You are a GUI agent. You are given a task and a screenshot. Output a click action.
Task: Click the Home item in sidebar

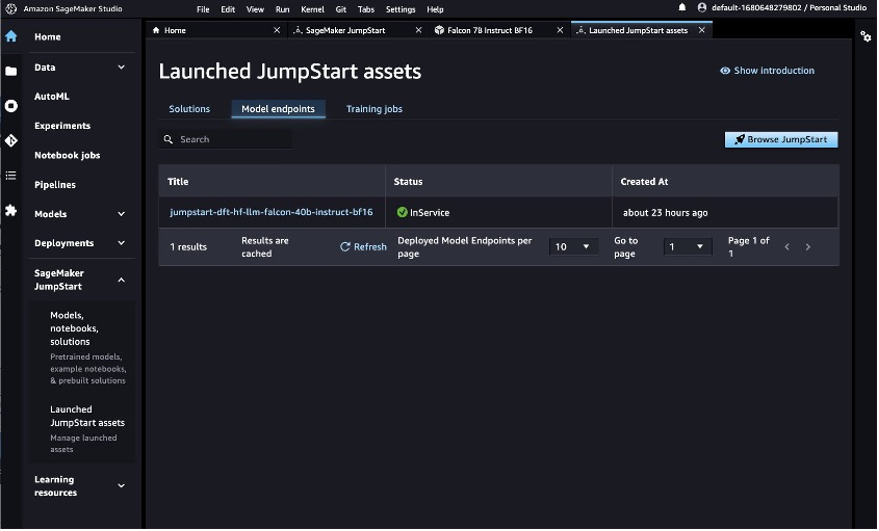click(48, 37)
